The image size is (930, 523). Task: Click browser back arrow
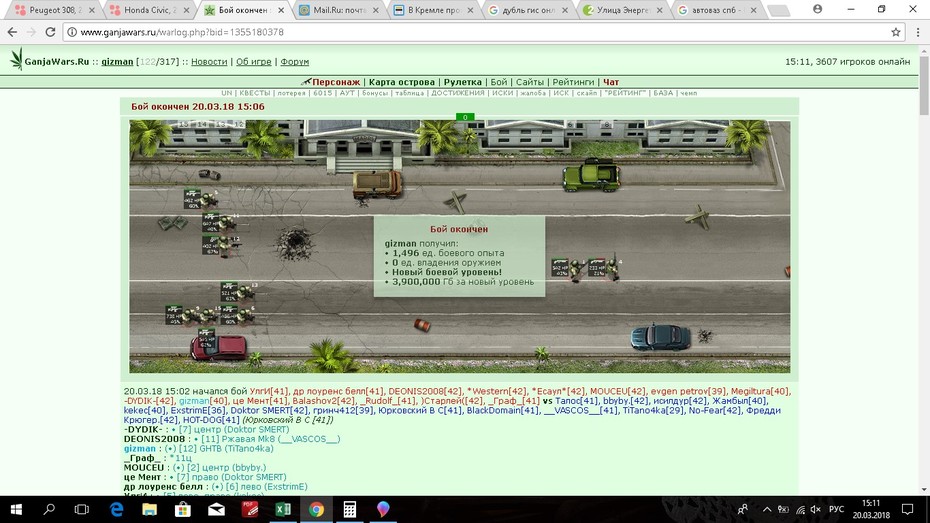point(12,32)
